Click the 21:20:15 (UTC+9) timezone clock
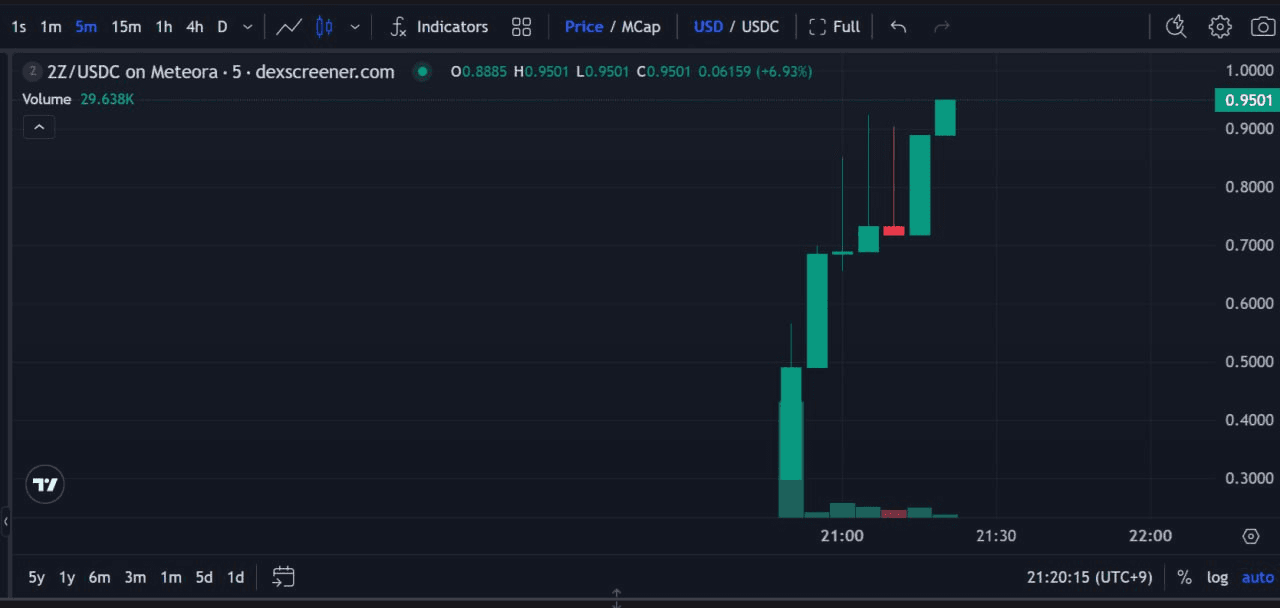 [x=1089, y=577]
